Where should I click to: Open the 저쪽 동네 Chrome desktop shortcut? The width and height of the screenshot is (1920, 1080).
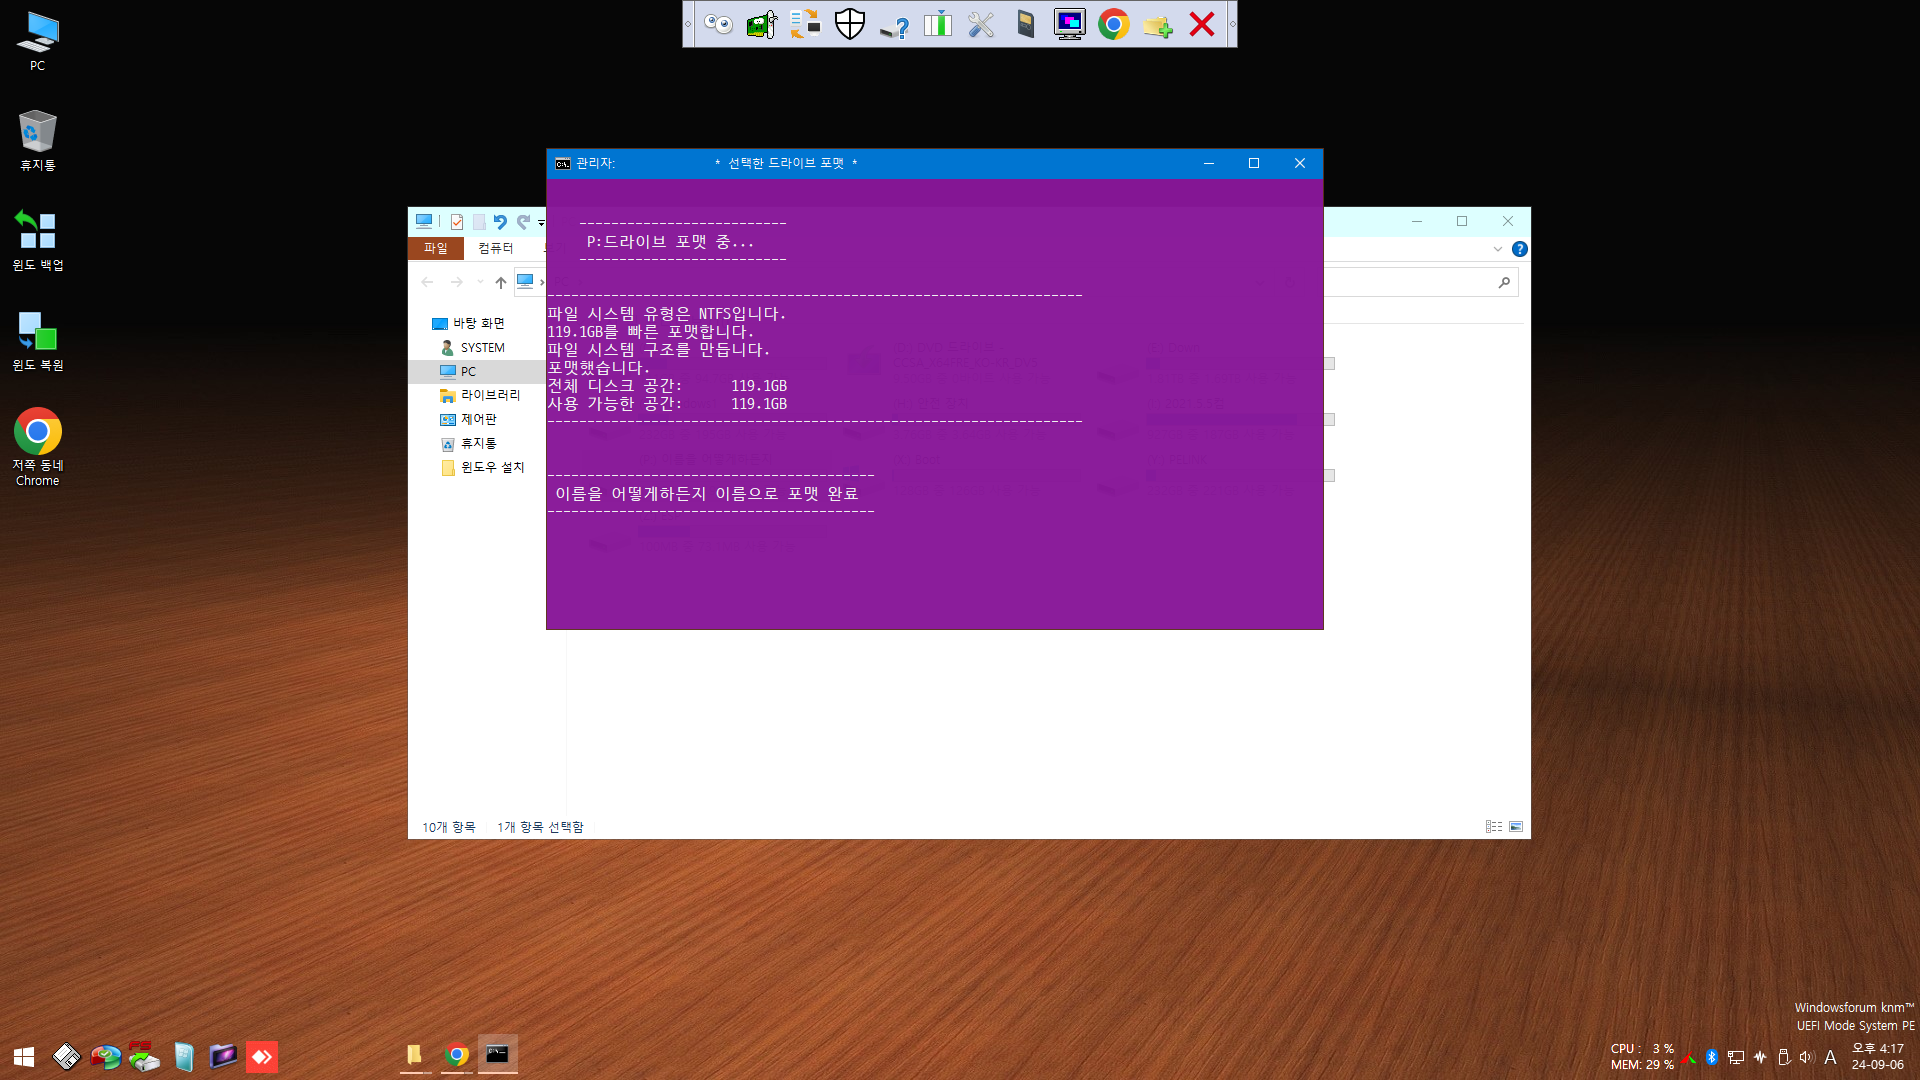click(37, 447)
